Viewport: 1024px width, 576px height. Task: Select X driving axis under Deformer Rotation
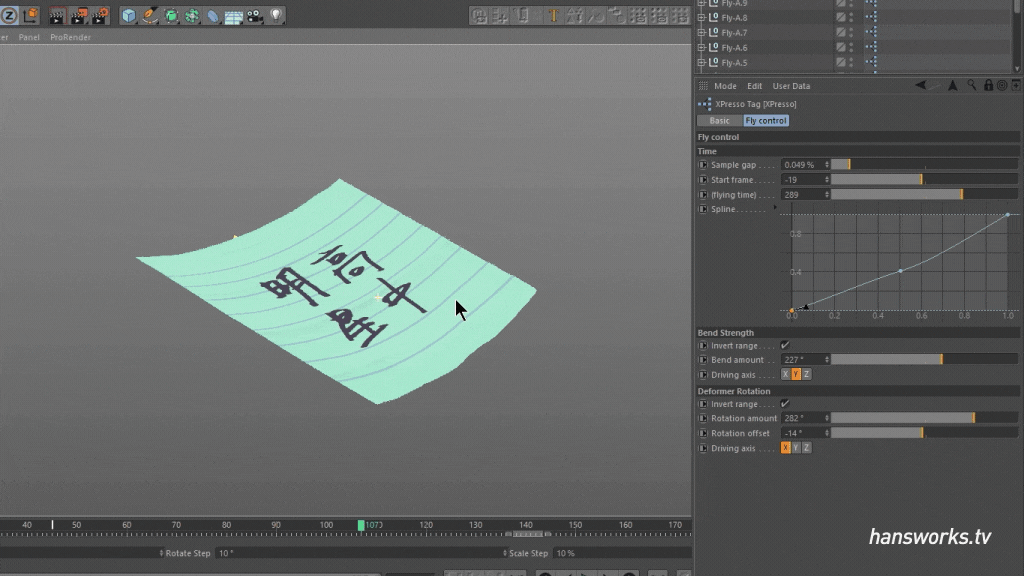coord(786,448)
